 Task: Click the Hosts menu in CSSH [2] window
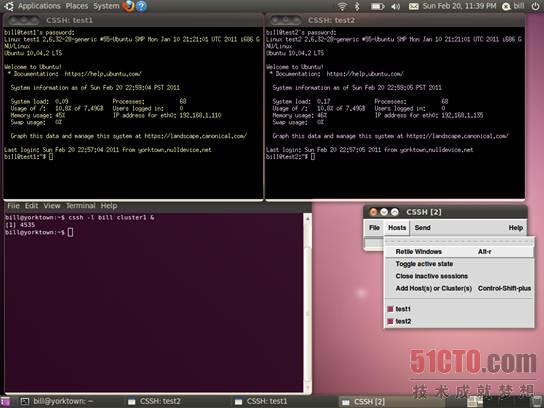[397, 228]
